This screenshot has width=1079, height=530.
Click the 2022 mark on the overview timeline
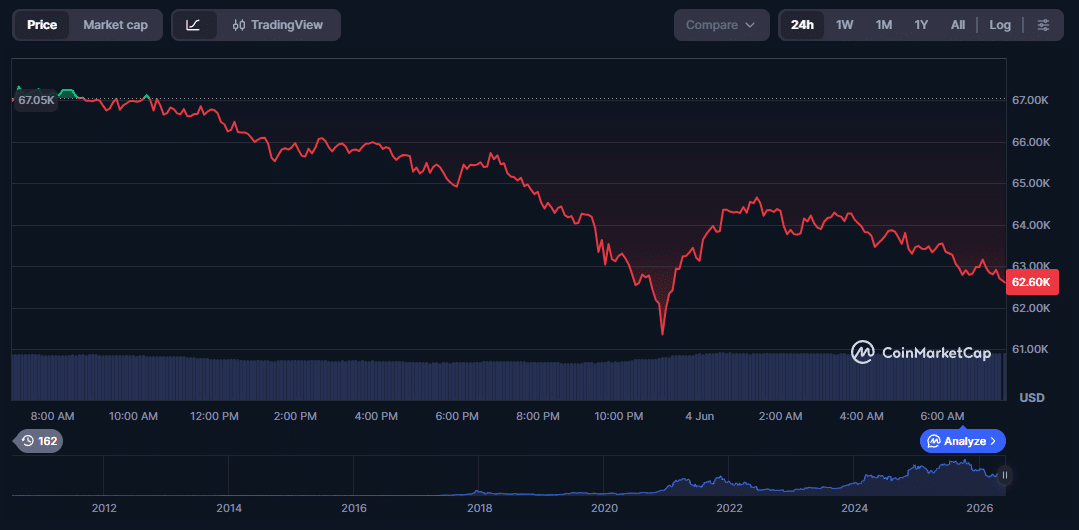coord(729,509)
